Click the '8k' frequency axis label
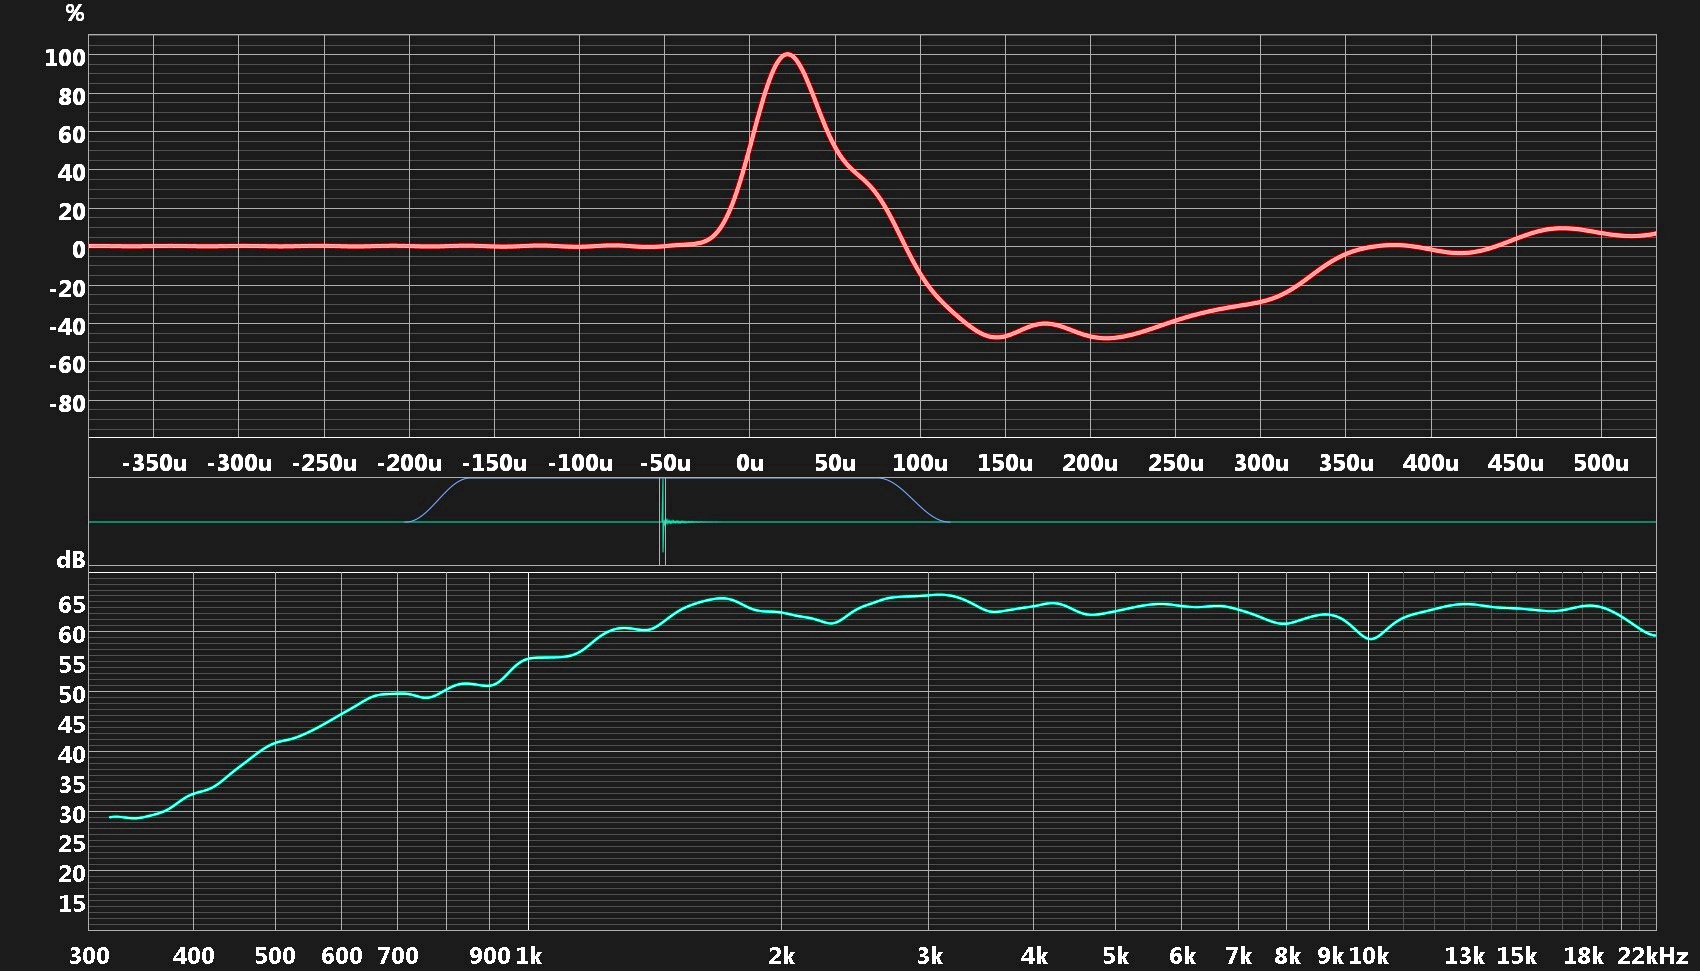Image resolution: width=1700 pixels, height=971 pixels. (1288, 956)
